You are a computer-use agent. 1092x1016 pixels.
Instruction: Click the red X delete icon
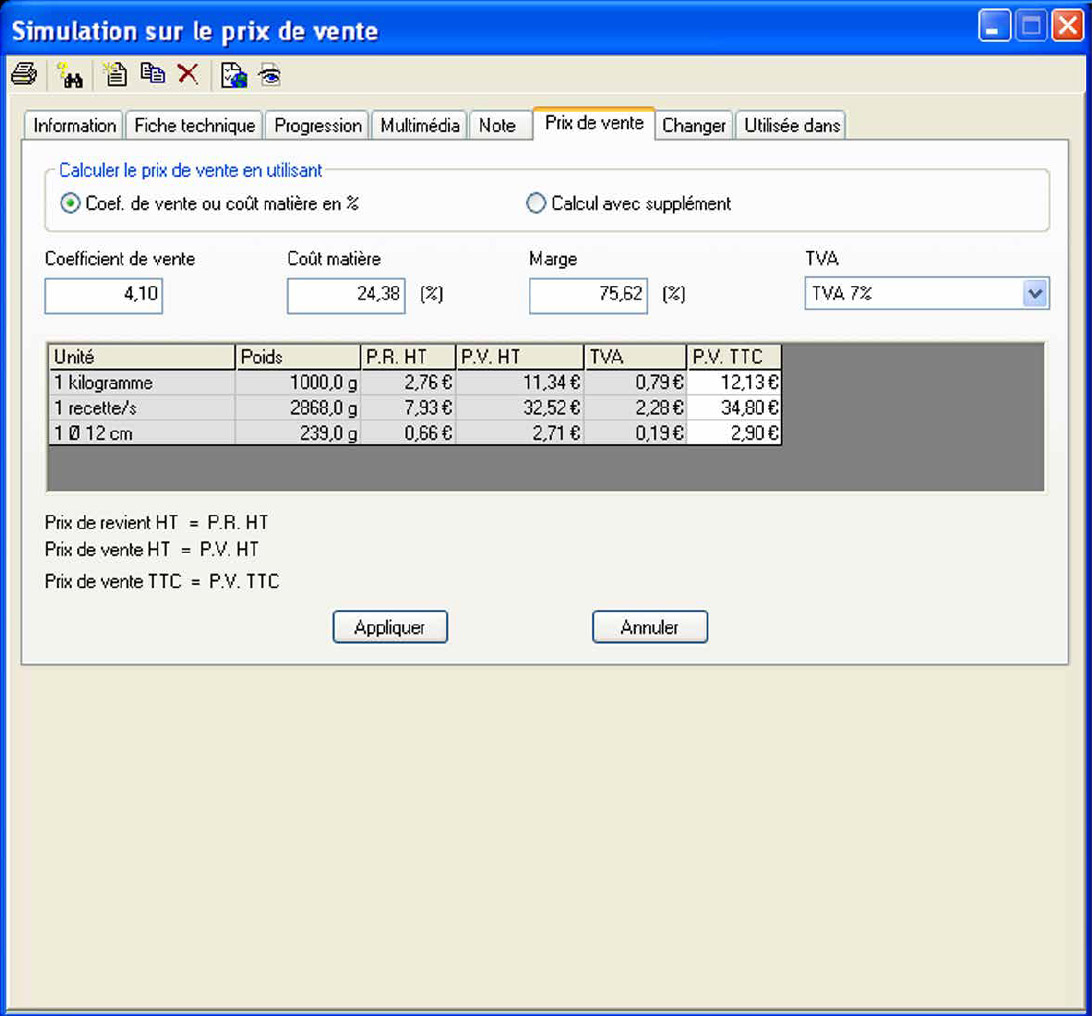[187, 73]
